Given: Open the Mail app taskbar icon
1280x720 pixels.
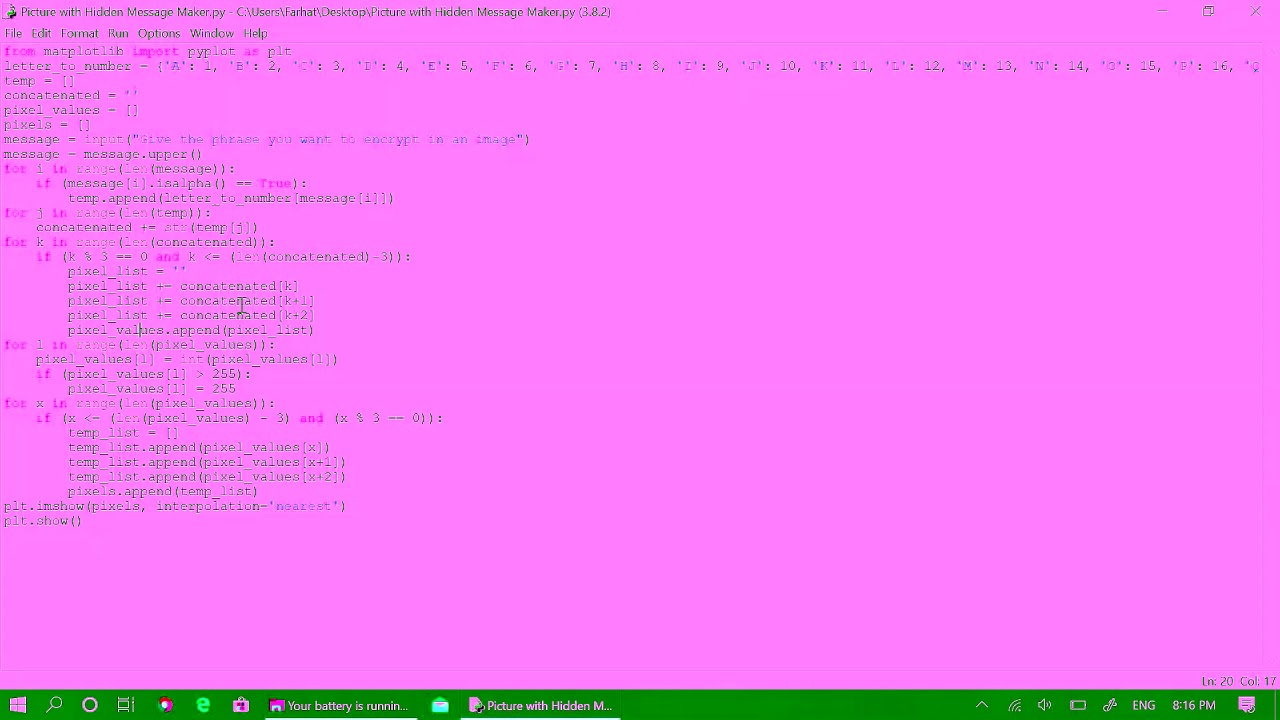Looking at the screenshot, I should pyautogui.click(x=440, y=705).
